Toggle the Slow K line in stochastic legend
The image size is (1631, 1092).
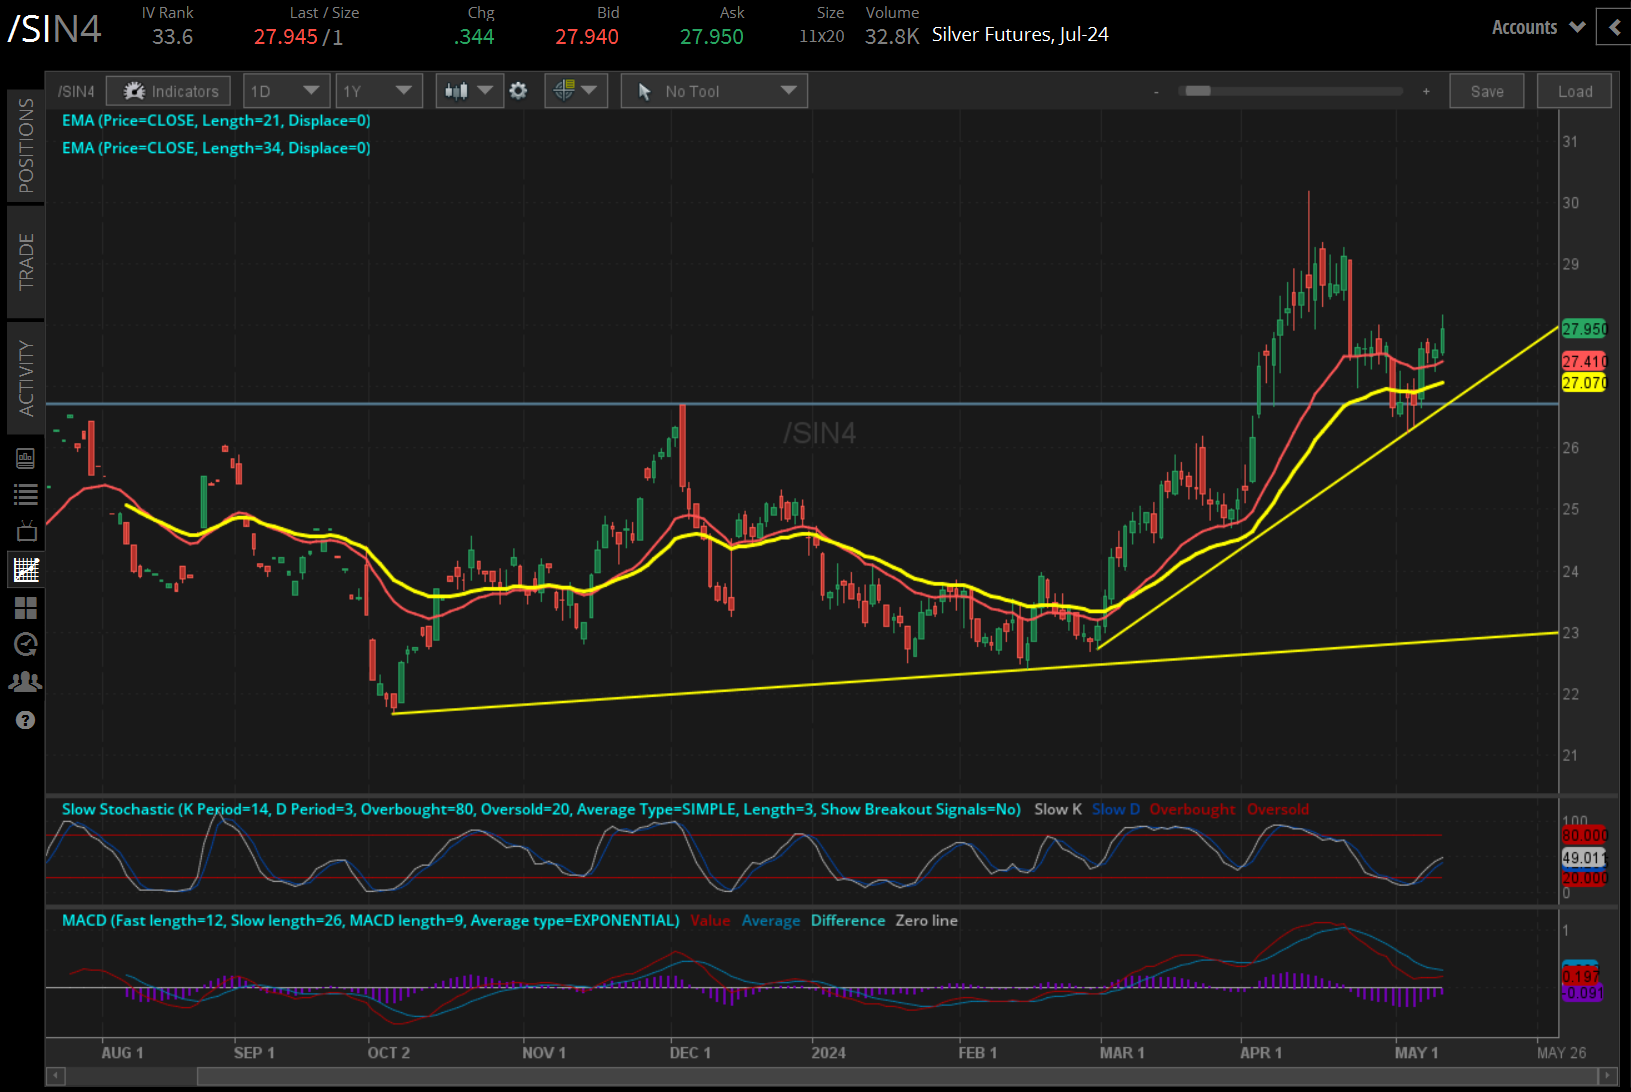coord(1057,809)
